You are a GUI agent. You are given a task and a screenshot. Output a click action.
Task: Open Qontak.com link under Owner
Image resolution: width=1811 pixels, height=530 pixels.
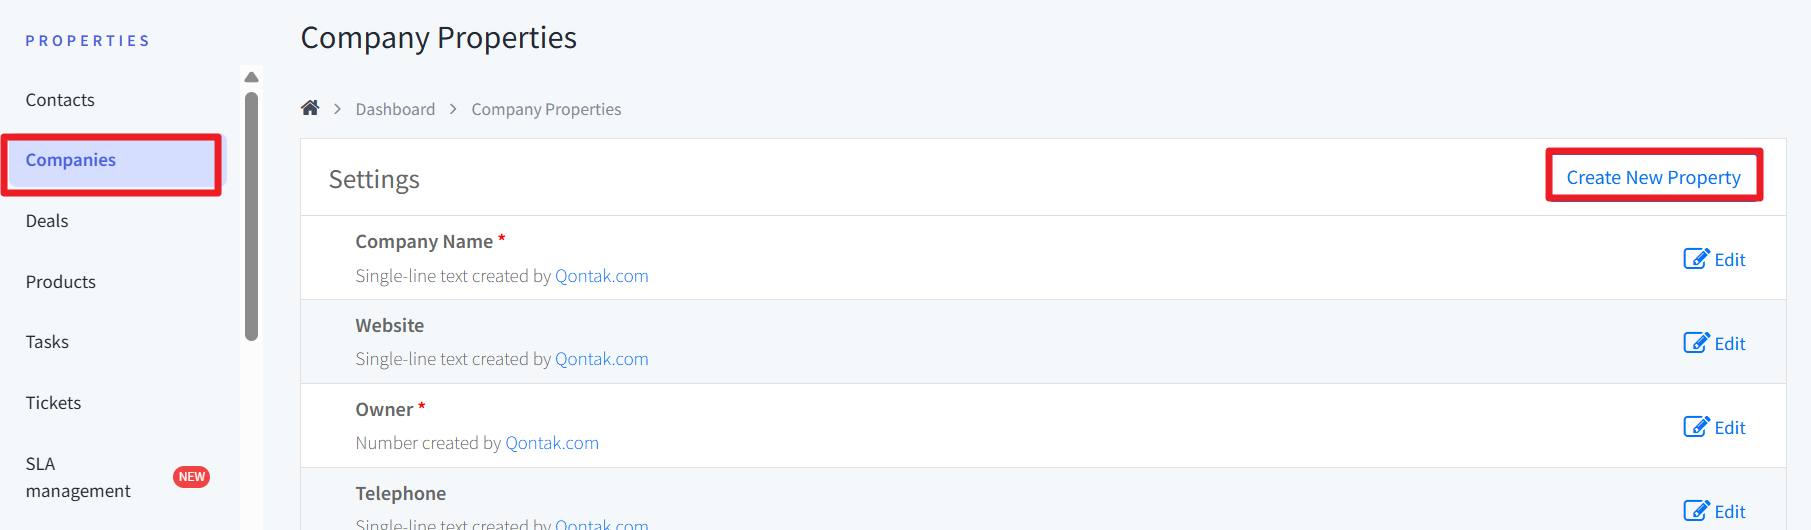pos(551,443)
